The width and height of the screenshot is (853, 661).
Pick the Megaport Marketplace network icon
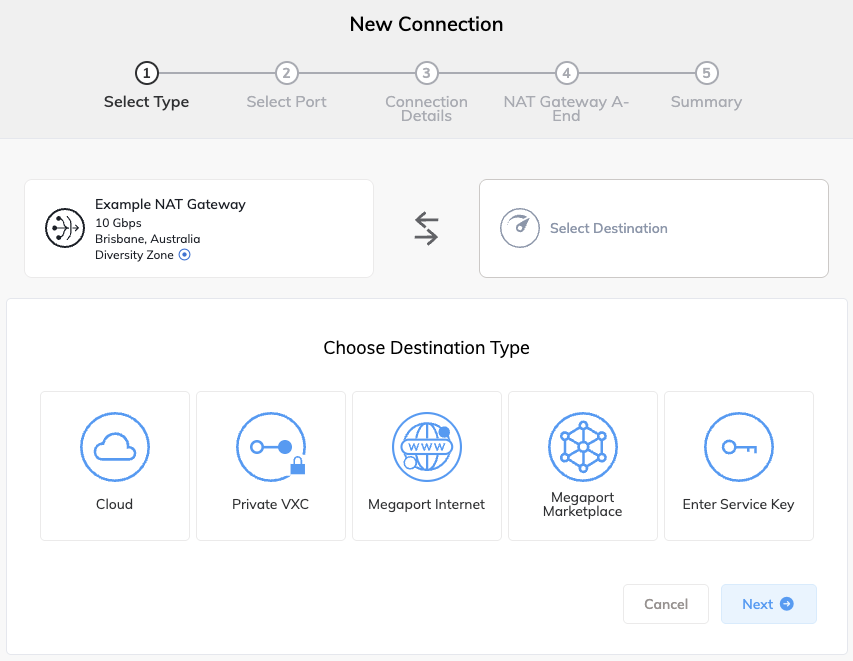[582, 447]
